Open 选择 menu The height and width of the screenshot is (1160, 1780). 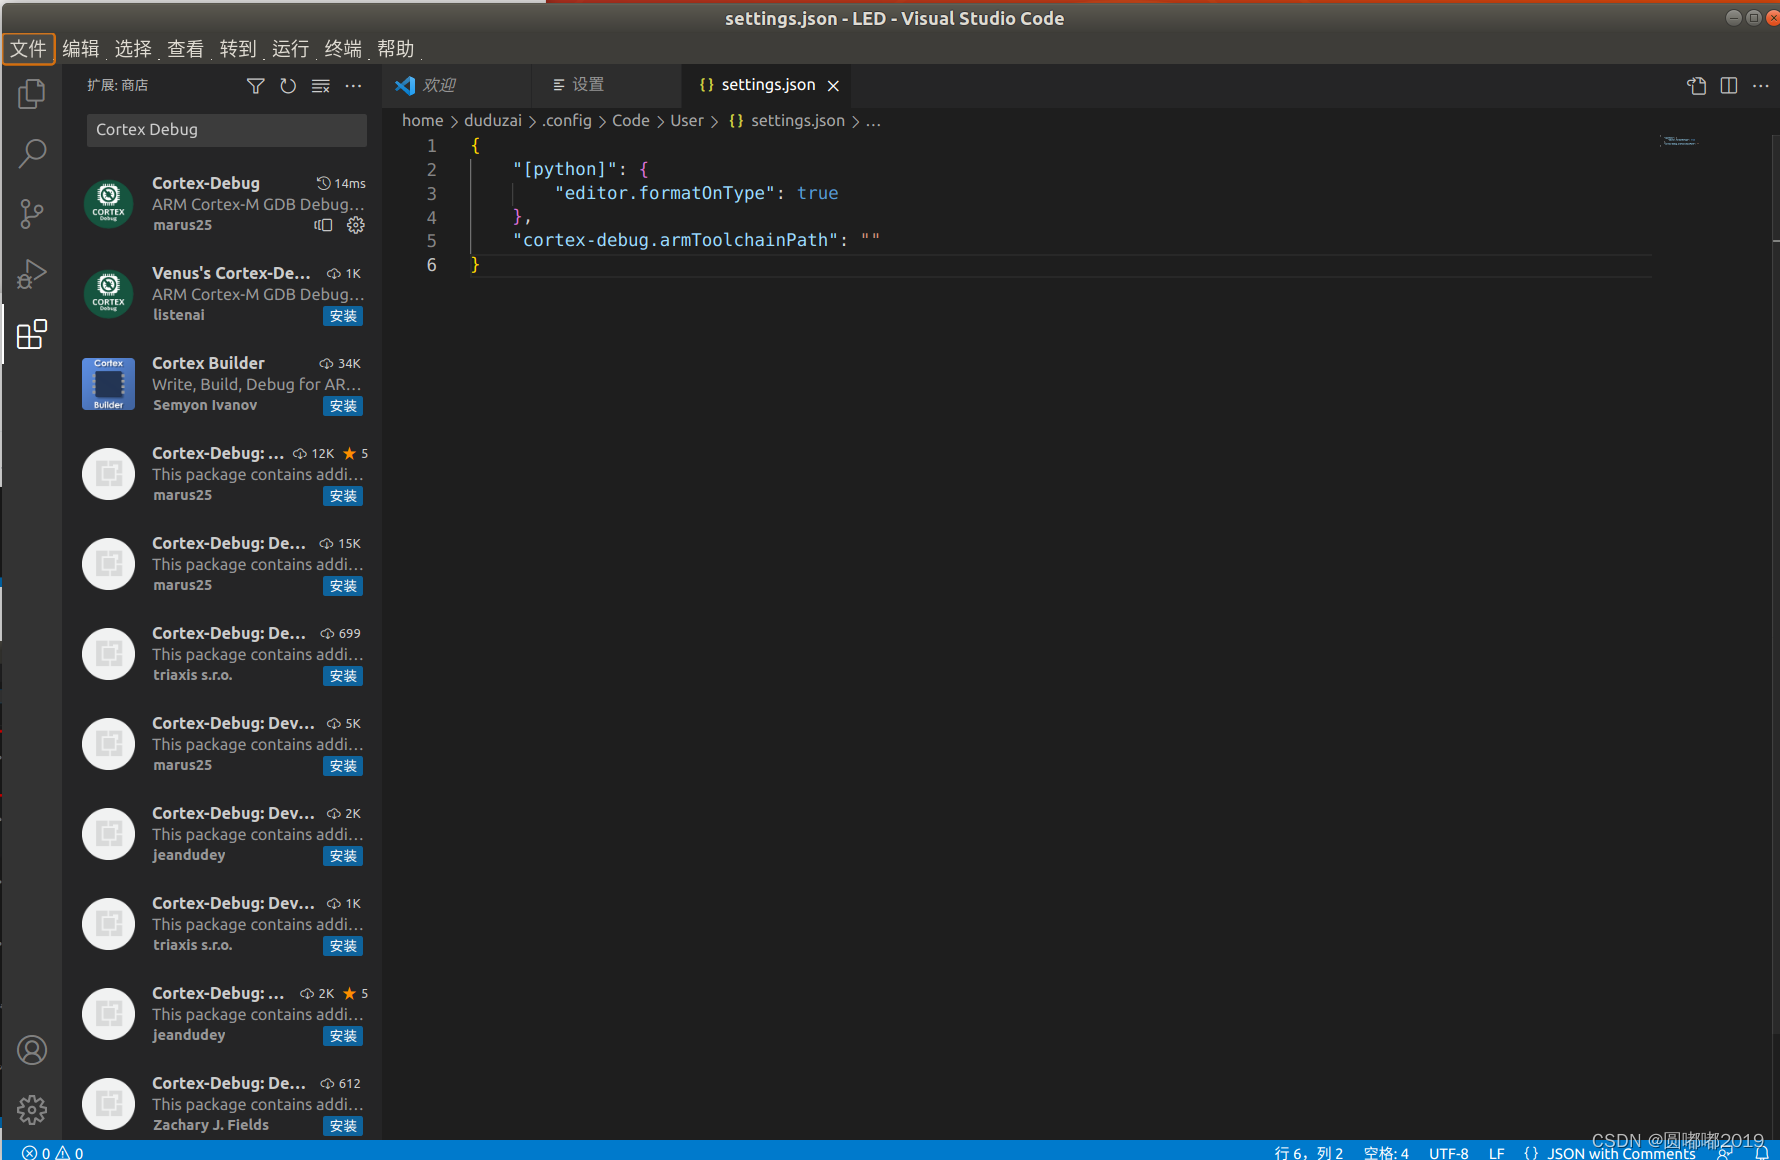[x=133, y=49]
